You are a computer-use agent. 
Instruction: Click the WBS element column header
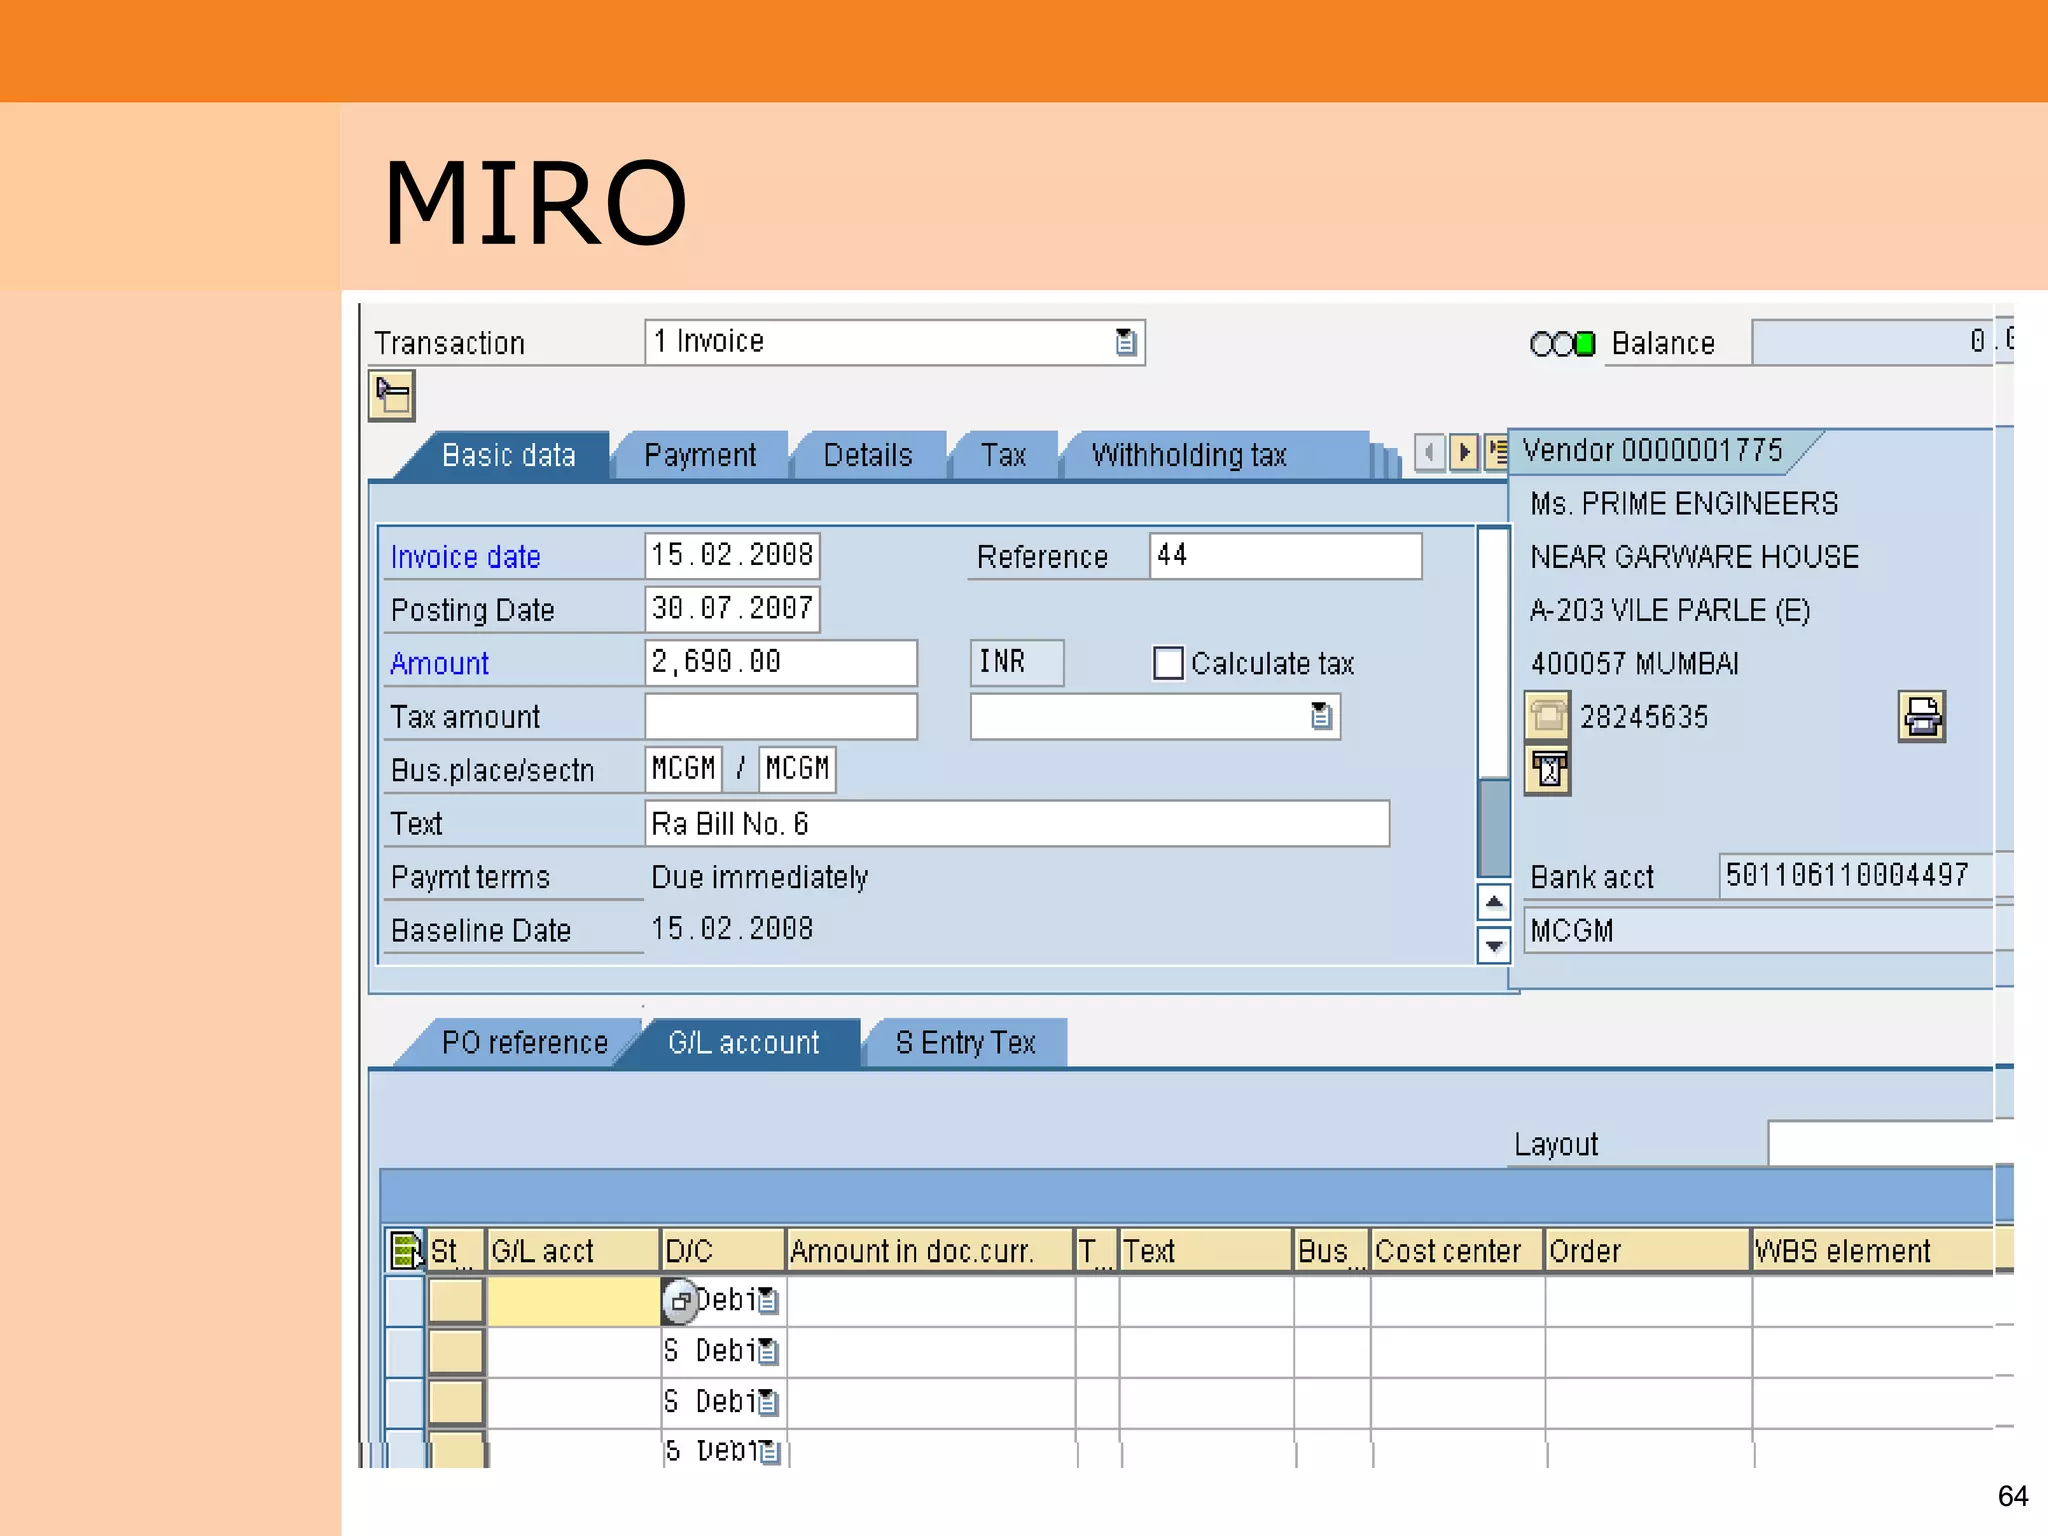coord(1873,1251)
